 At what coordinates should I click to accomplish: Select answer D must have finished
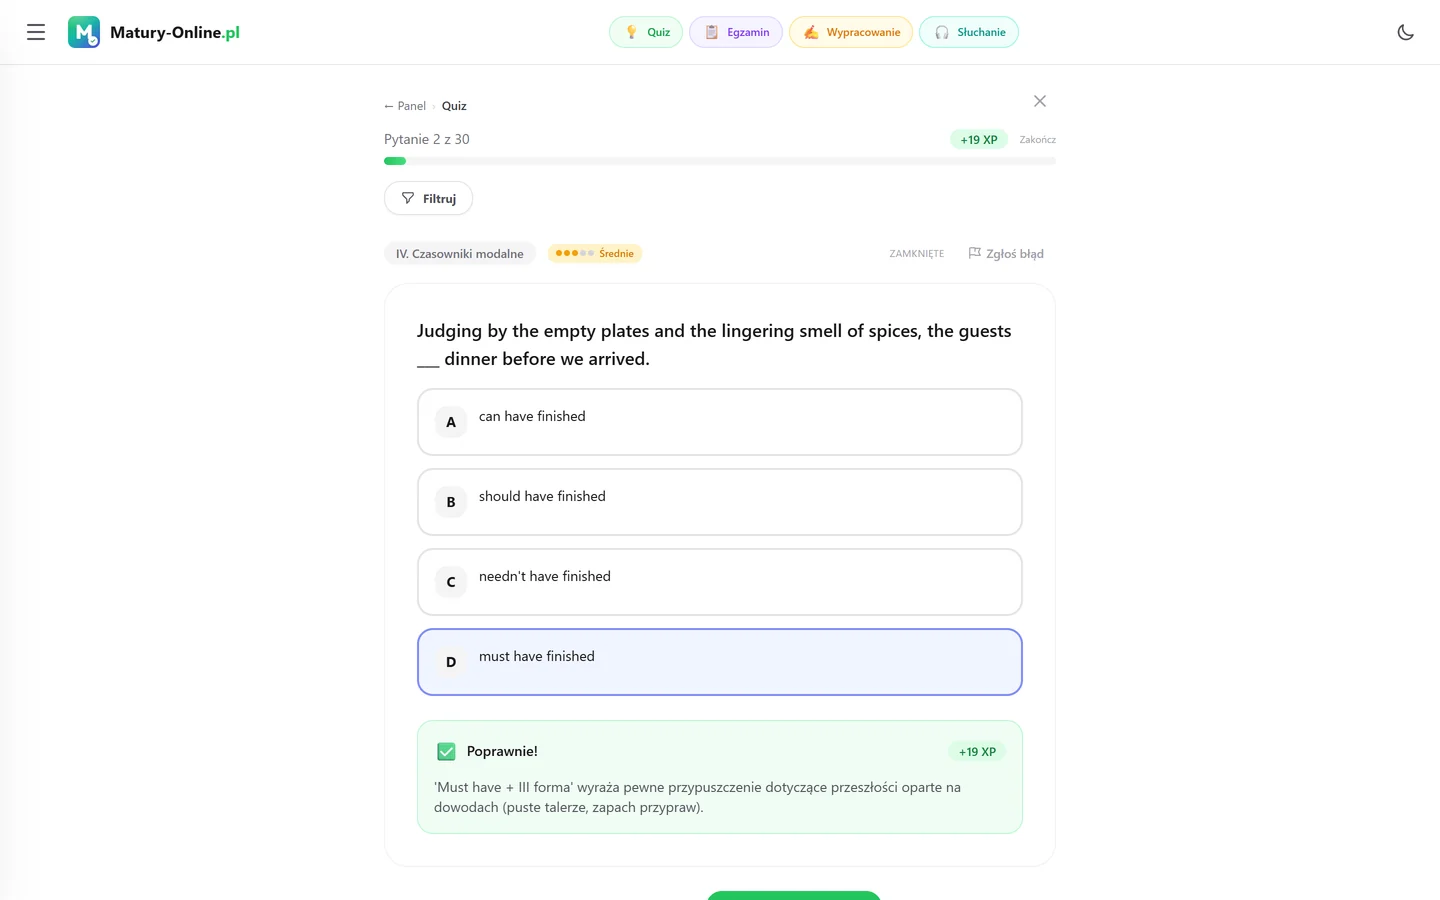click(x=720, y=662)
